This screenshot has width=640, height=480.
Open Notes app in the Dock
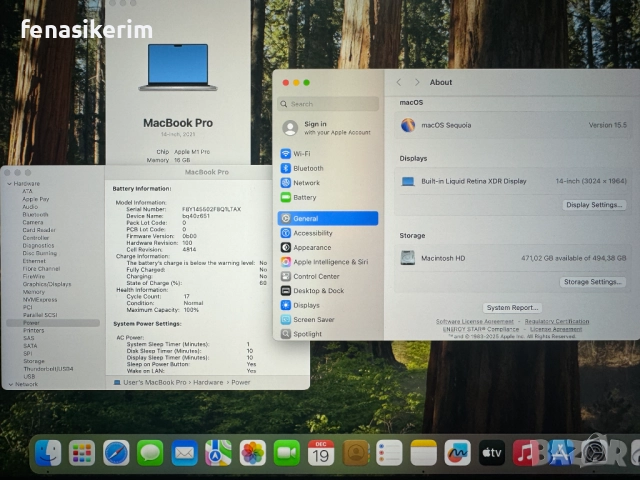pyautogui.click(x=423, y=453)
